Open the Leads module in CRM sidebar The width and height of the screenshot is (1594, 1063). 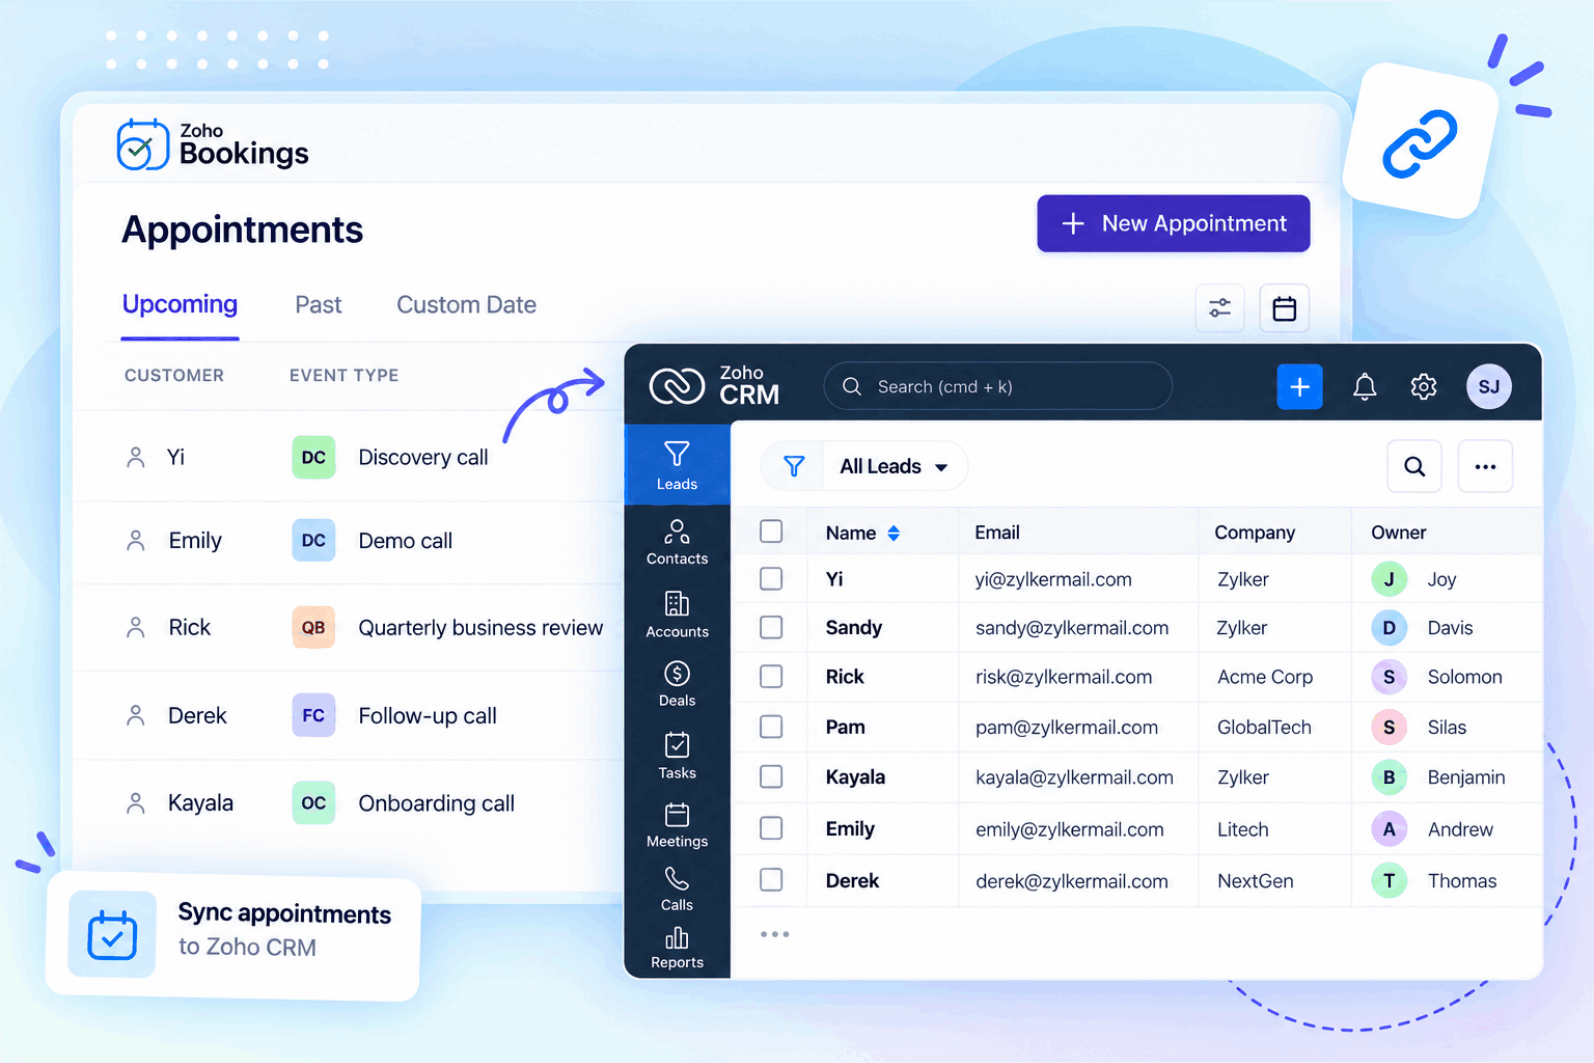click(677, 465)
